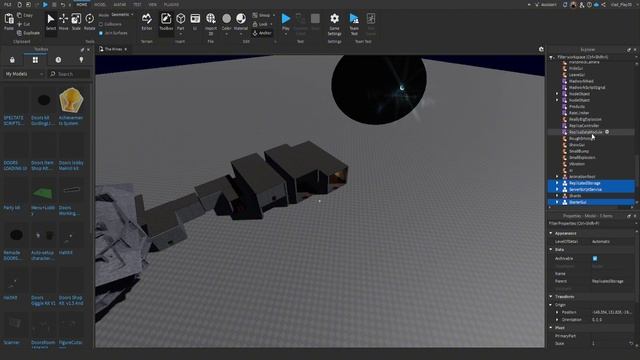Collapse the Transform properties section
The height and width of the screenshot is (360, 640).
tap(551, 296)
